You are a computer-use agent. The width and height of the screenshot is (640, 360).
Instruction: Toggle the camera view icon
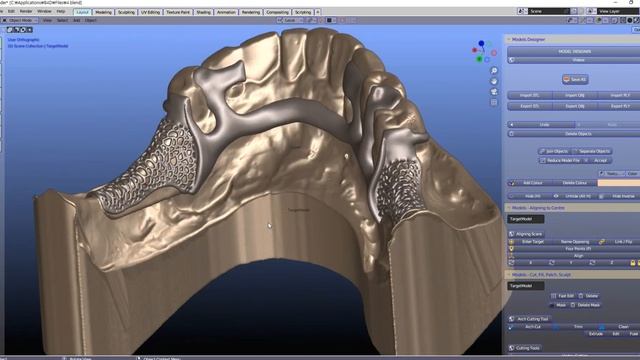pyautogui.click(x=494, y=92)
